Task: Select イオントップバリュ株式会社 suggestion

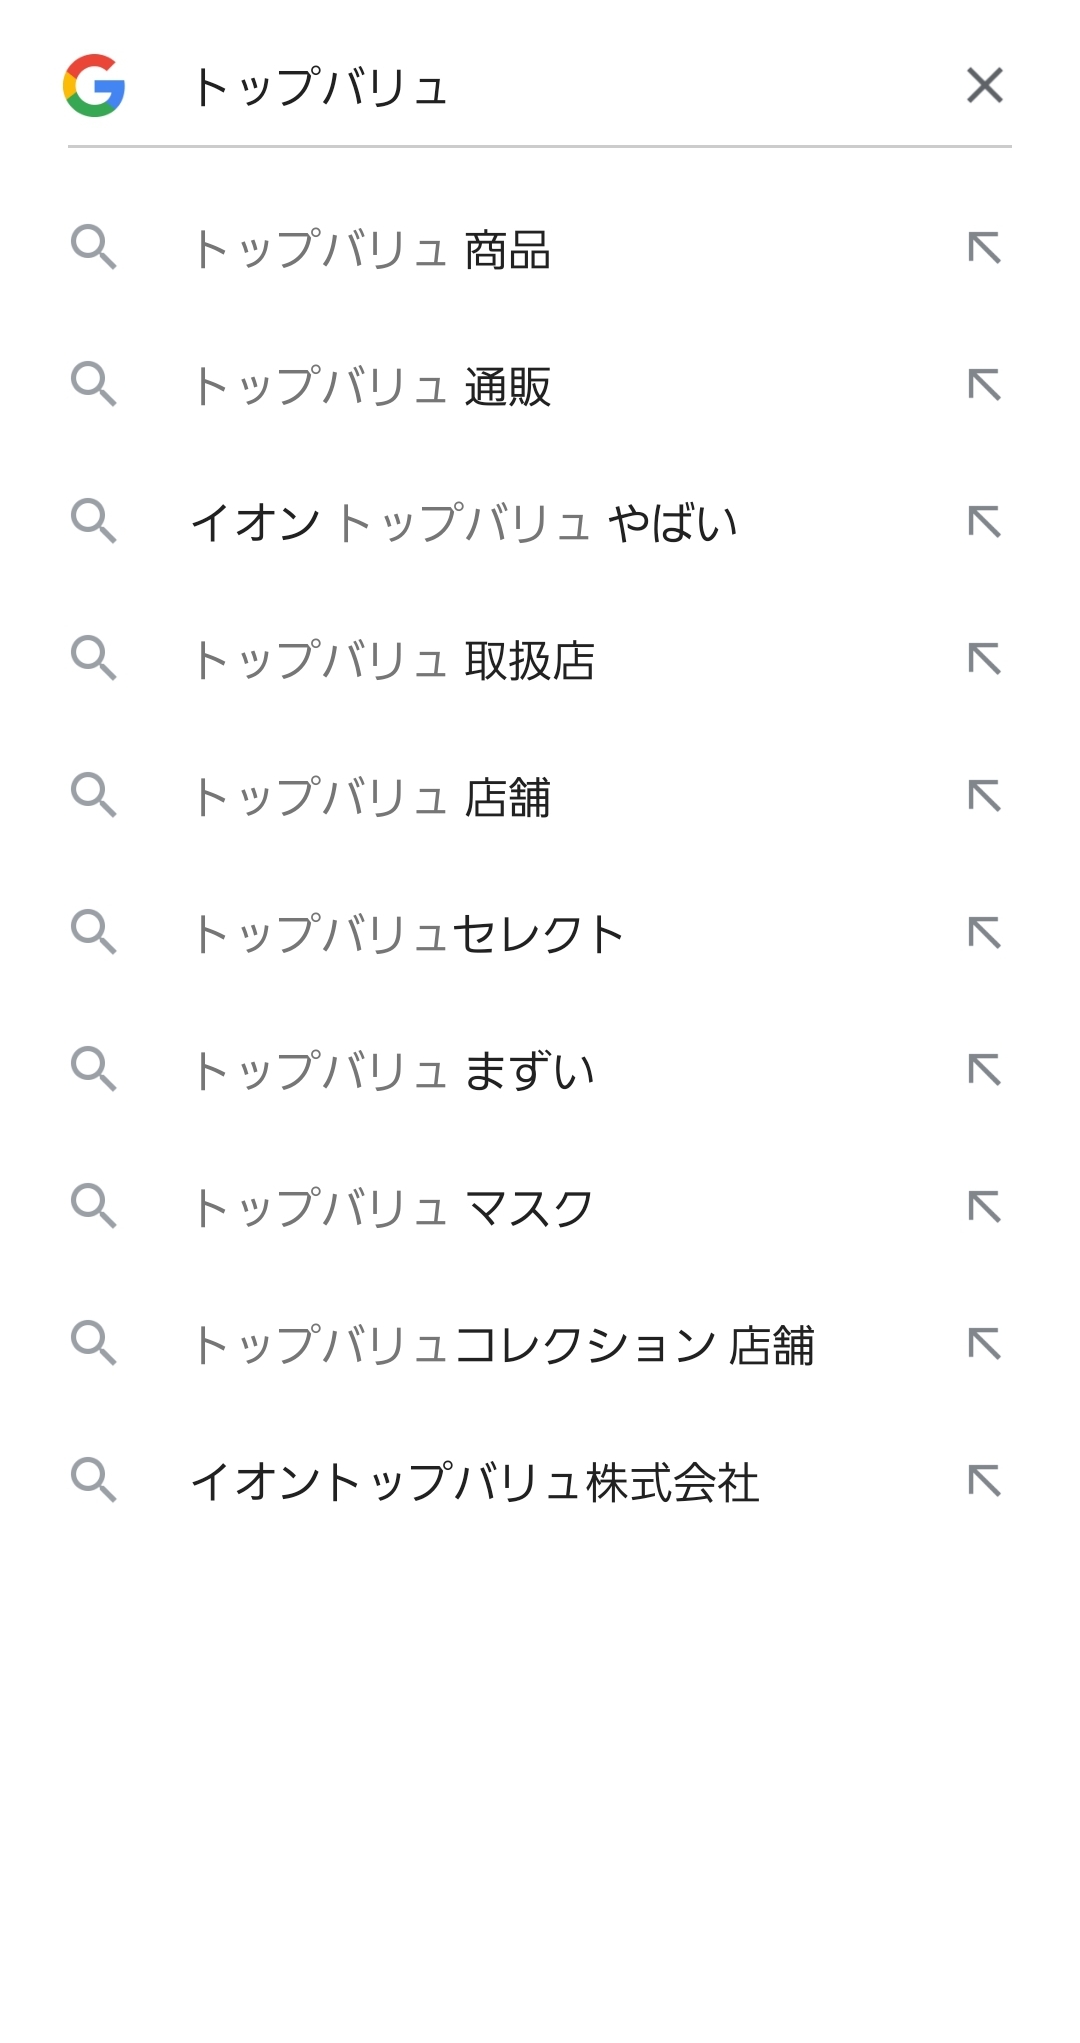Action: point(475,1483)
